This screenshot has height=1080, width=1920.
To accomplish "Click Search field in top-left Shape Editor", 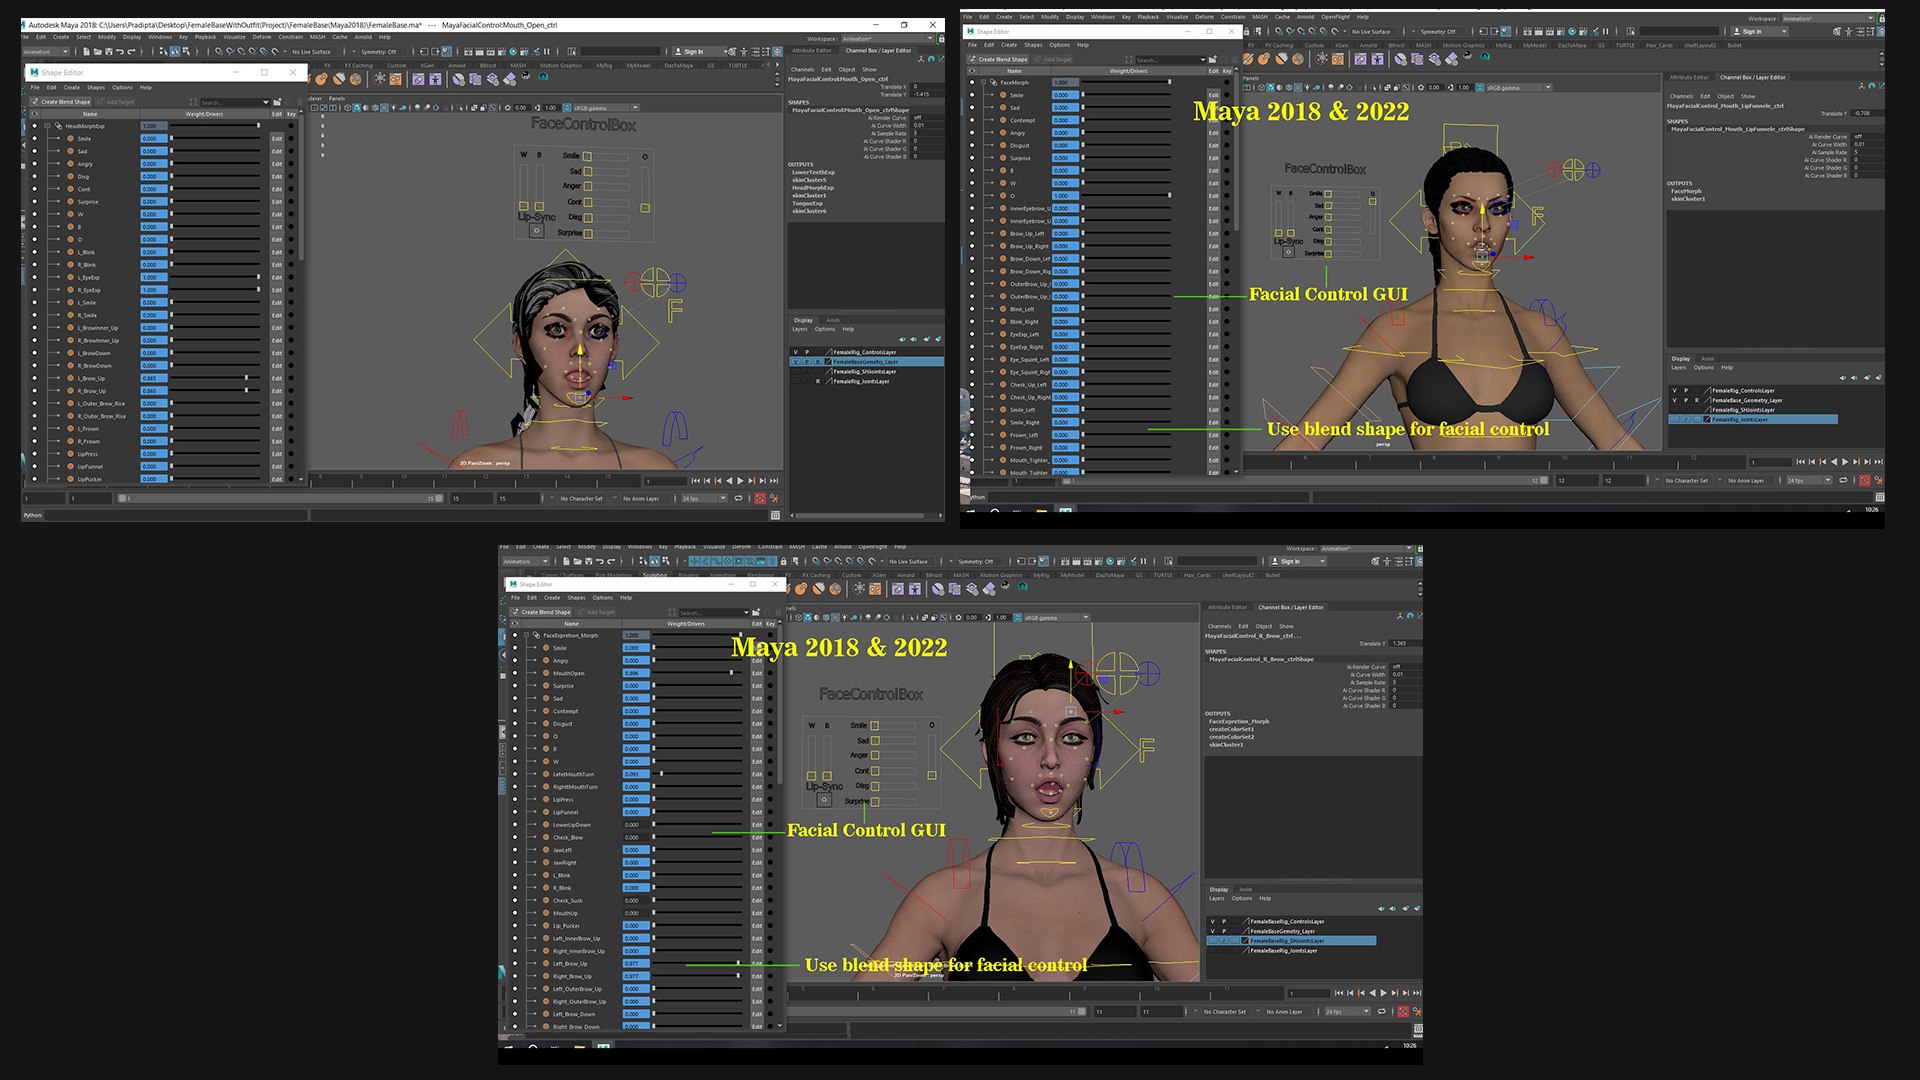I will [x=234, y=102].
